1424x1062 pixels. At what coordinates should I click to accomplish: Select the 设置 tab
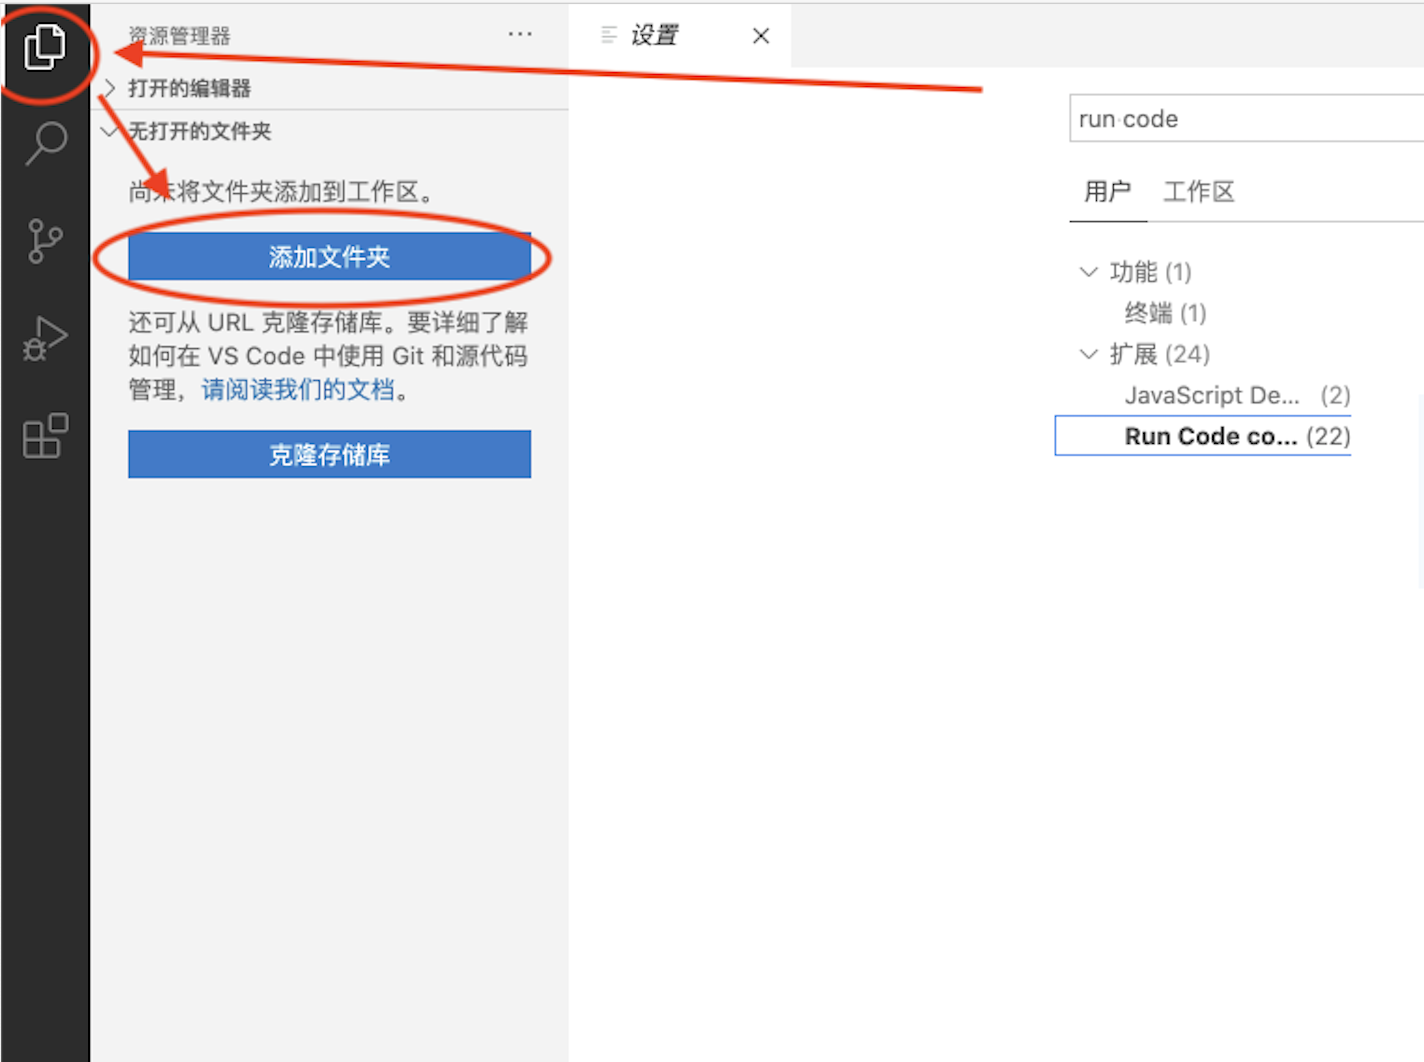pos(680,36)
